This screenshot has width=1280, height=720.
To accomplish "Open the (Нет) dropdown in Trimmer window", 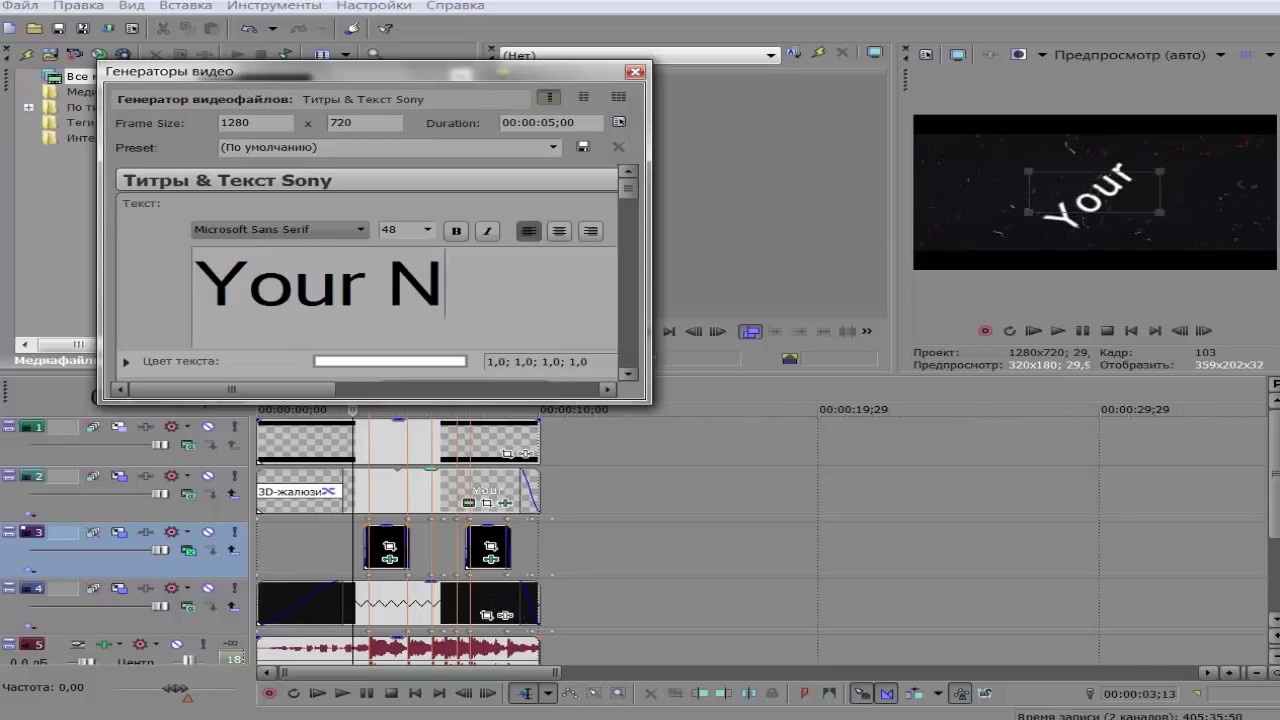I will click(771, 55).
